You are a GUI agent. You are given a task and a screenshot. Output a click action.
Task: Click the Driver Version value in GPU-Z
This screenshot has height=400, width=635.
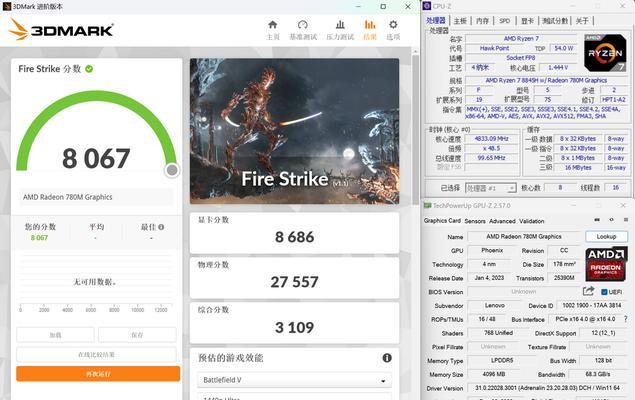[547, 388]
